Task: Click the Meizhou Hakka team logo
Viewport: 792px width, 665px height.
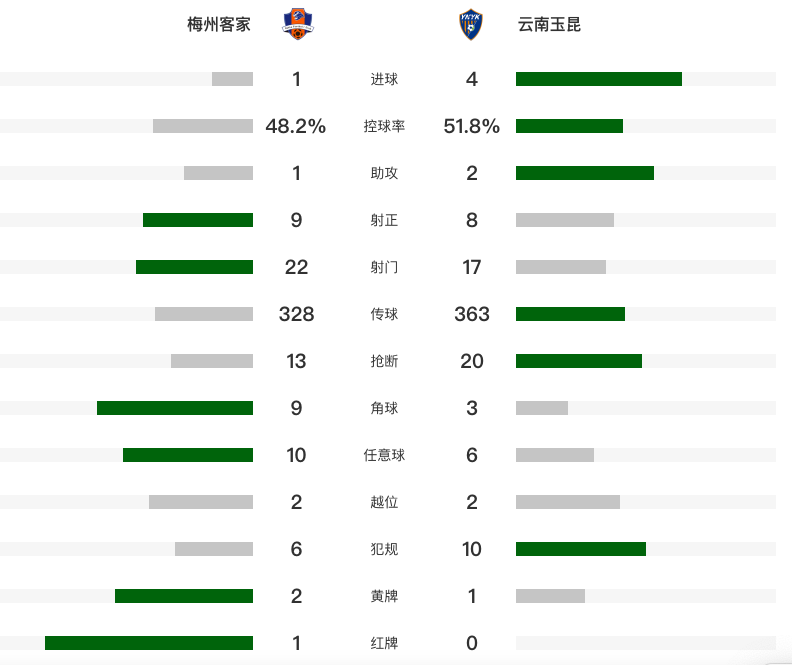Action: 295,24
